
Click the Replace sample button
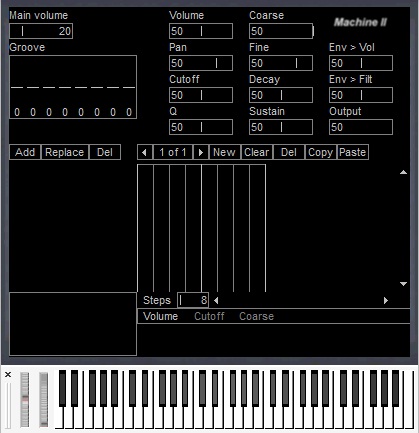click(x=65, y=152)
